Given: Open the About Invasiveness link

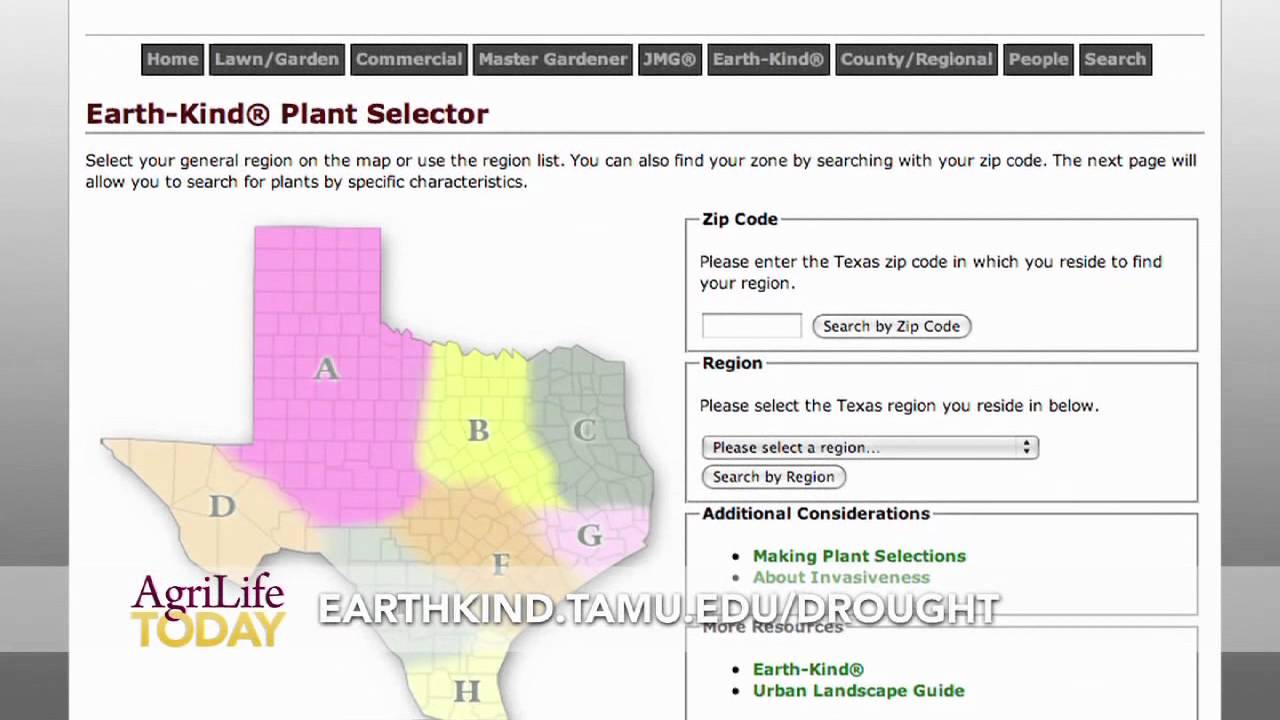Looking at the screenshot, I should click(x=841, y=577).
